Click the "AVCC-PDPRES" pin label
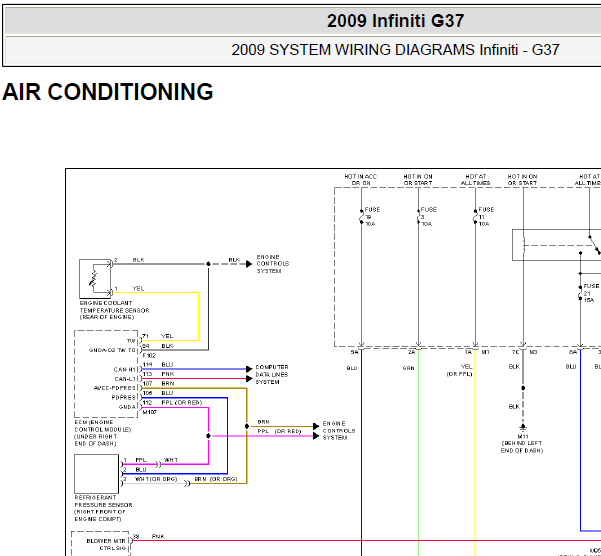 pos(115,388)
